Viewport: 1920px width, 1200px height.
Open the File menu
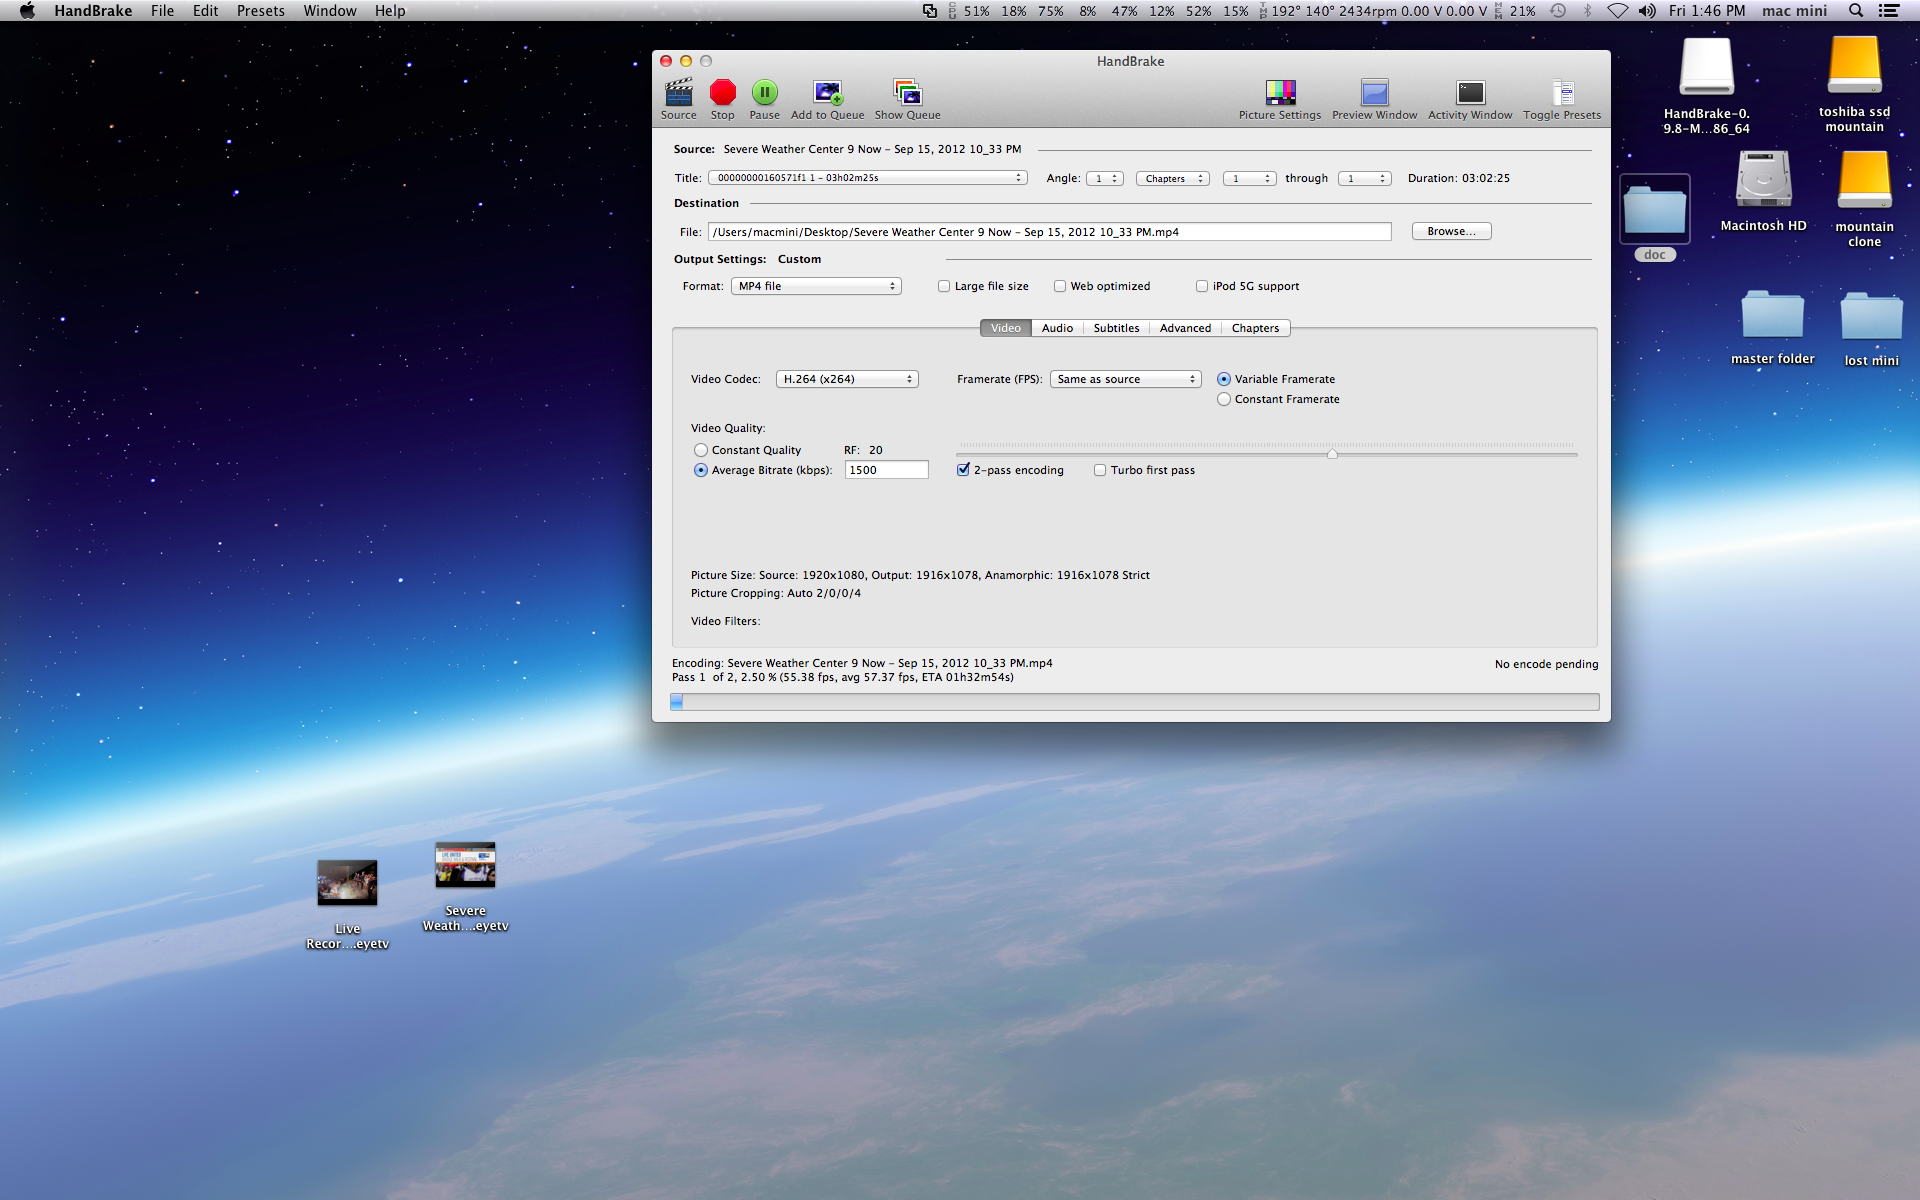coord(162,11)
